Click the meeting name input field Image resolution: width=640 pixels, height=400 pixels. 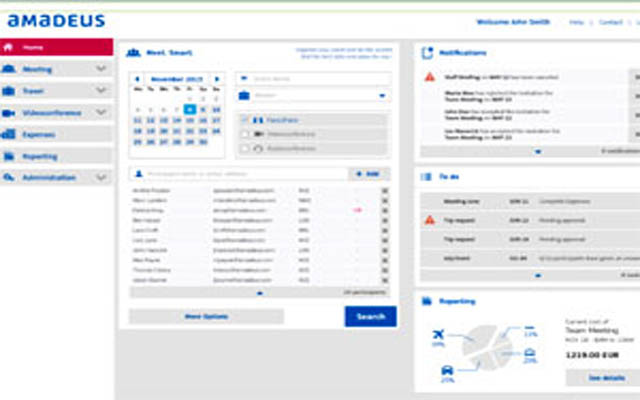(x=313, y=78)
